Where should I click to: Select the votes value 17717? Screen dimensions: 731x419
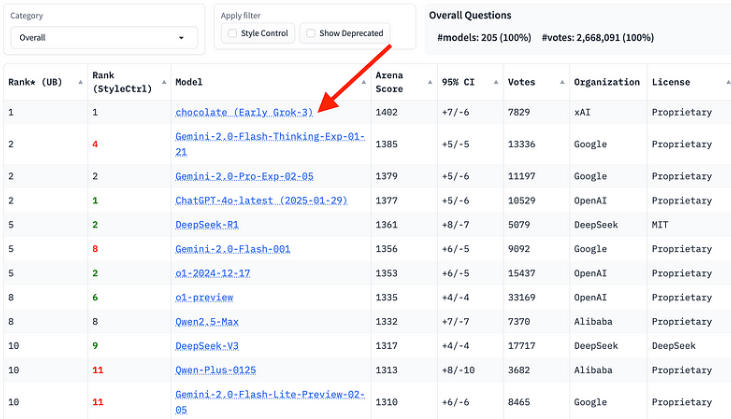point(522,346)
